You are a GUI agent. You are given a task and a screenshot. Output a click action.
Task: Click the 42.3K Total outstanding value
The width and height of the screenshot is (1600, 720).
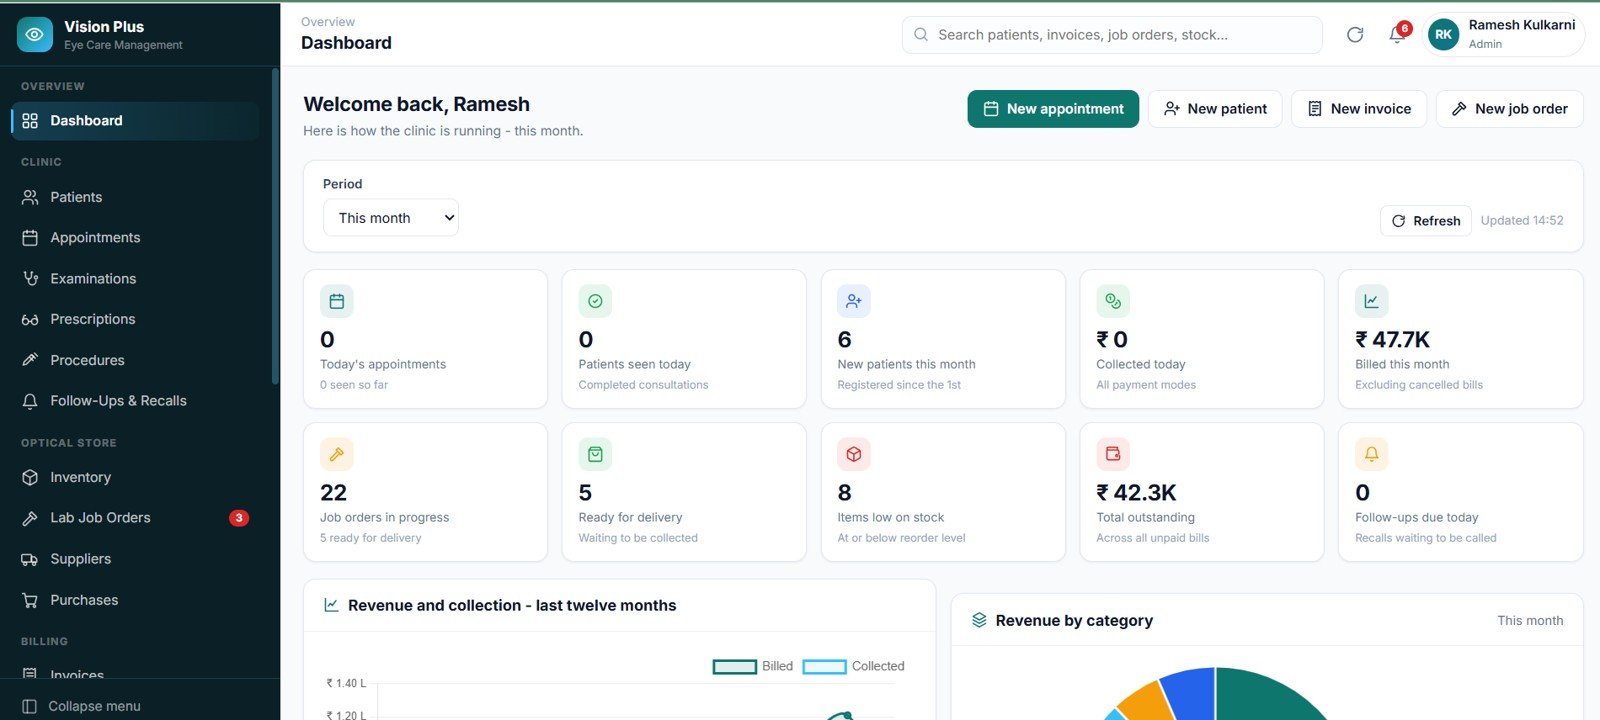point(1136,493)
